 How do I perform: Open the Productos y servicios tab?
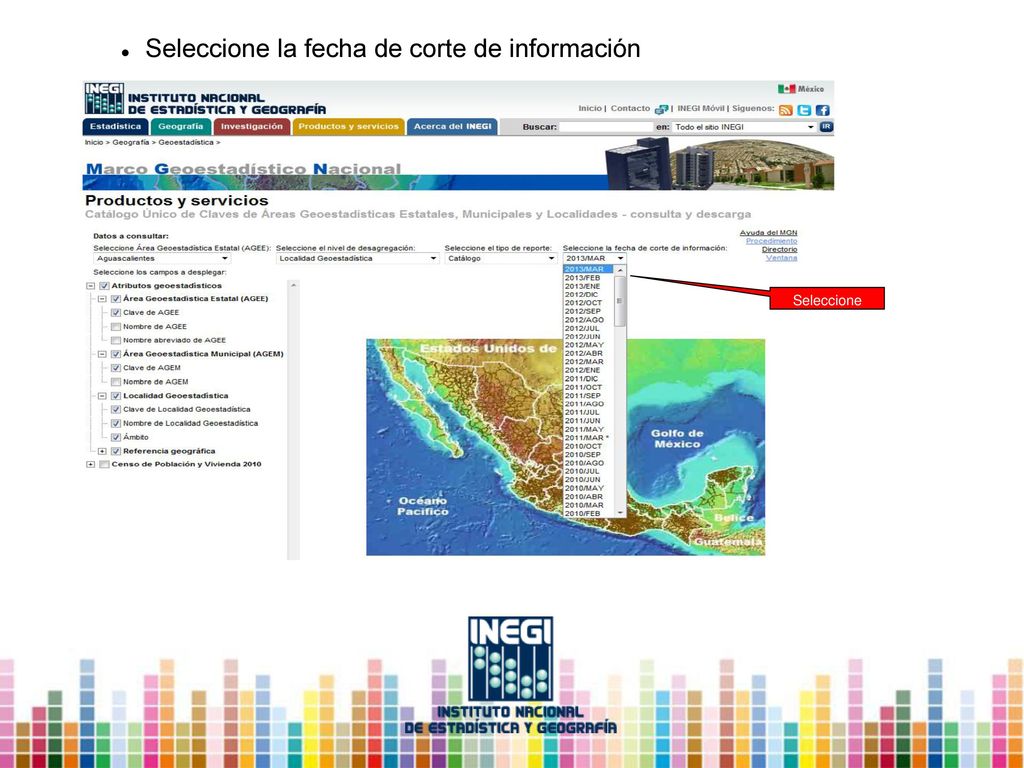[x=348, y=127]
